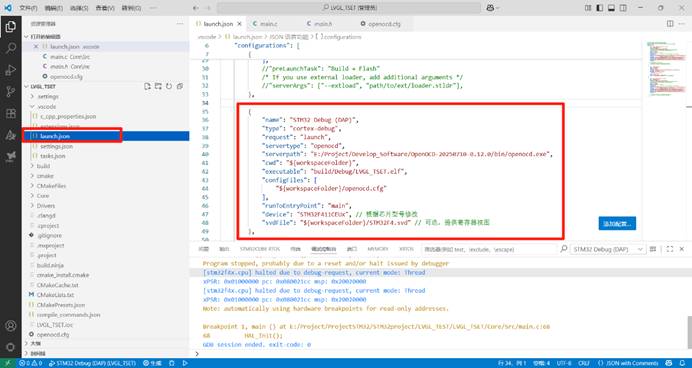Screen dimensions: 692x368
Task: Click the debug console filter input field
Action: pos(489,249)
